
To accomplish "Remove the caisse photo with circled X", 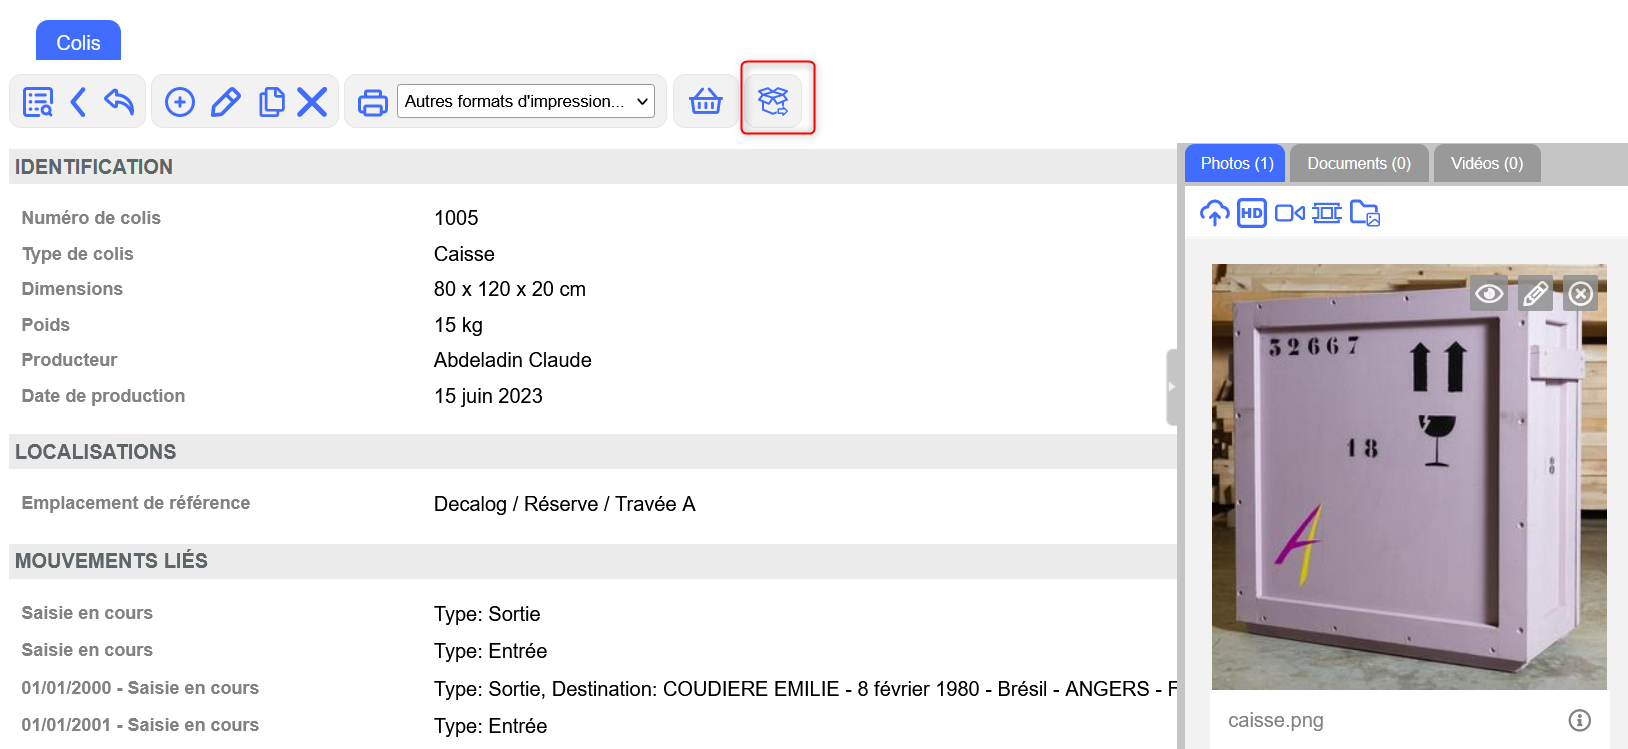I will pos(1580,293).
